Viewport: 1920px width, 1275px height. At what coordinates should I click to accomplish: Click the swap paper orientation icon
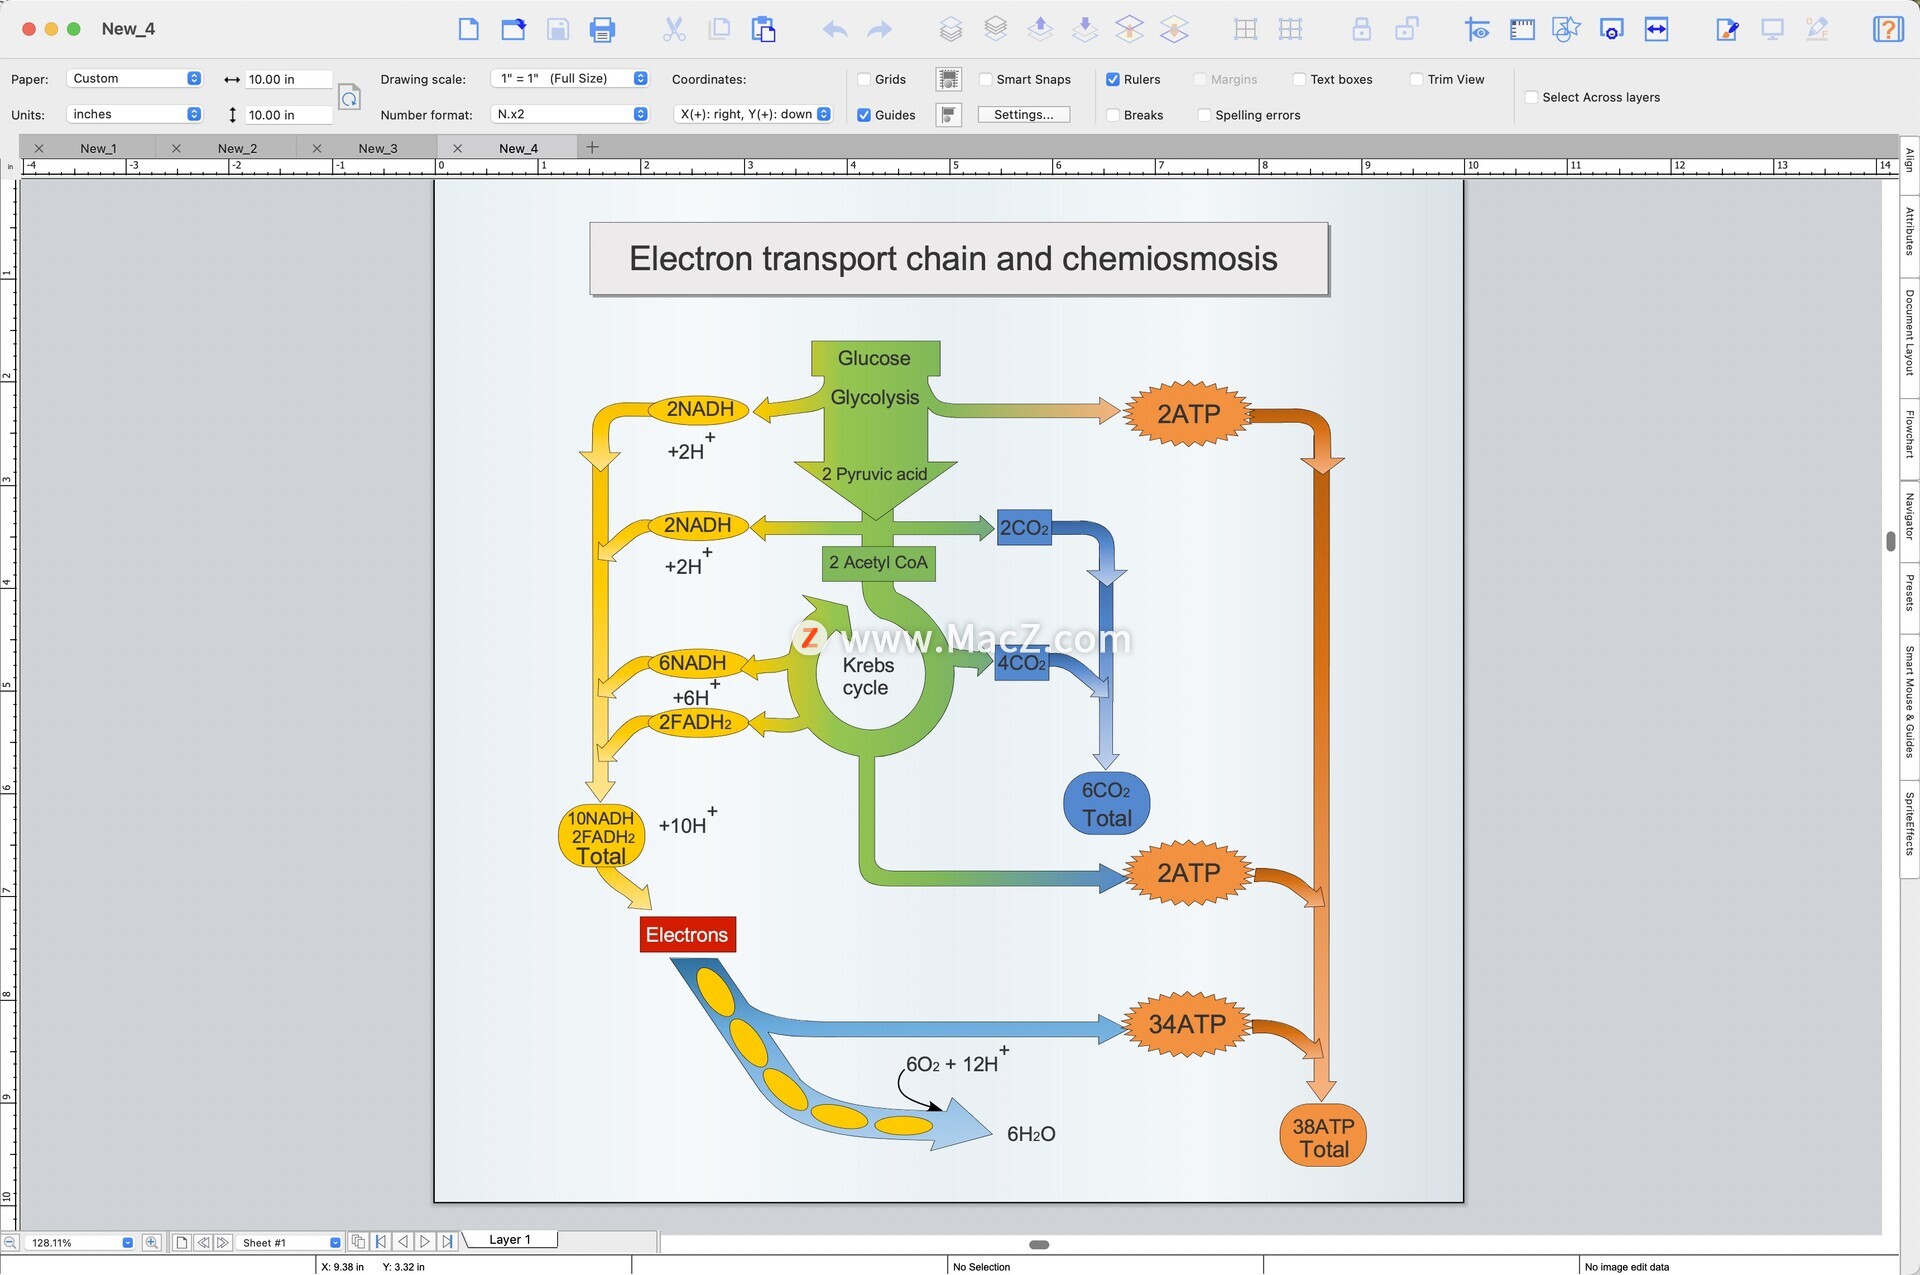(x=349, y=97)
